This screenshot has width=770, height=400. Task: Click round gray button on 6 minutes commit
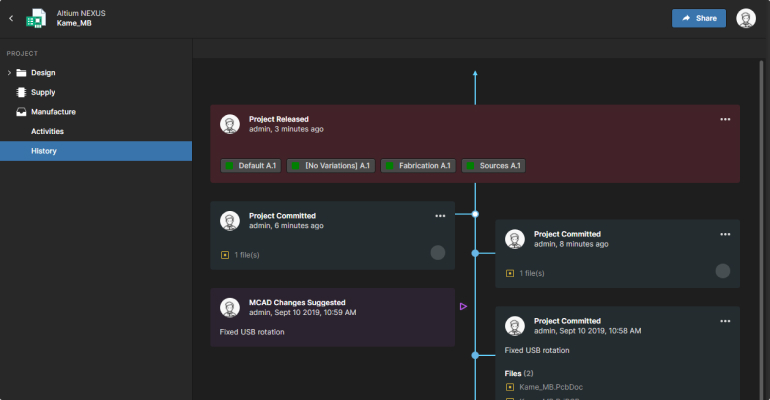point(438,253)
